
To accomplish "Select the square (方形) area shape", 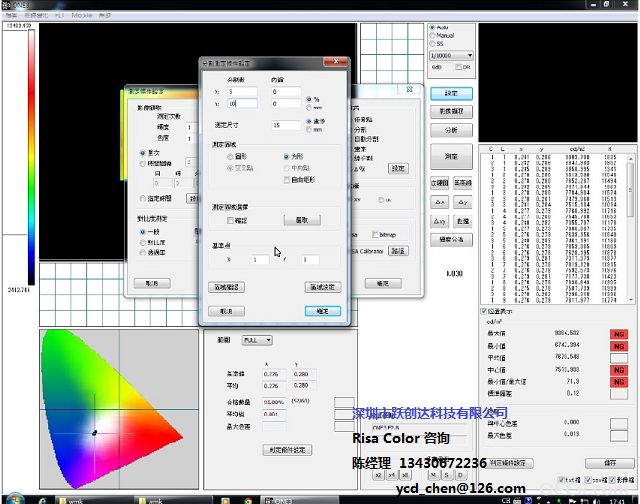I will [286, 157].
